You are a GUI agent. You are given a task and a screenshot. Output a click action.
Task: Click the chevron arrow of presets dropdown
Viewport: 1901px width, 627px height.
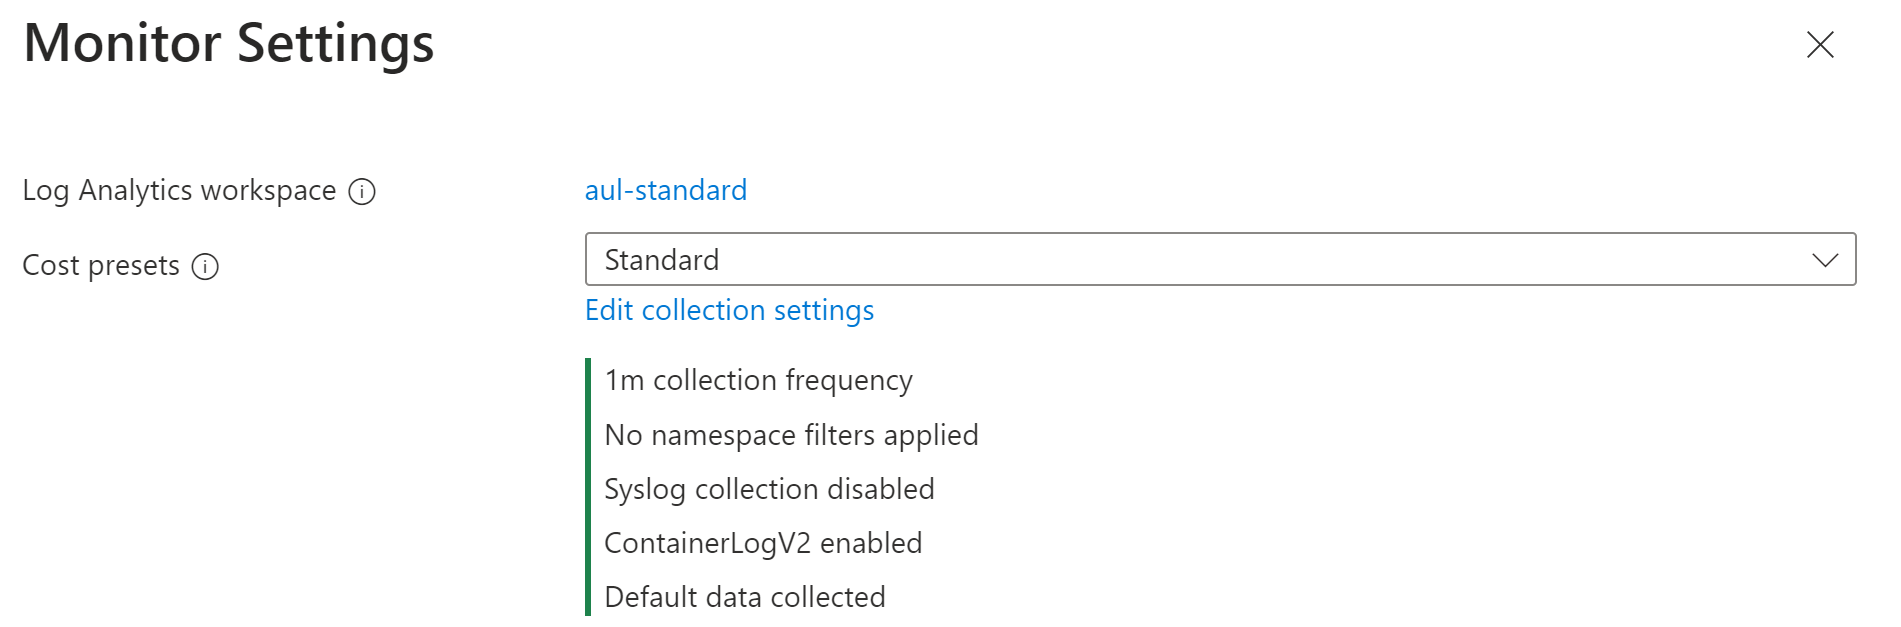click(1825, 260)
